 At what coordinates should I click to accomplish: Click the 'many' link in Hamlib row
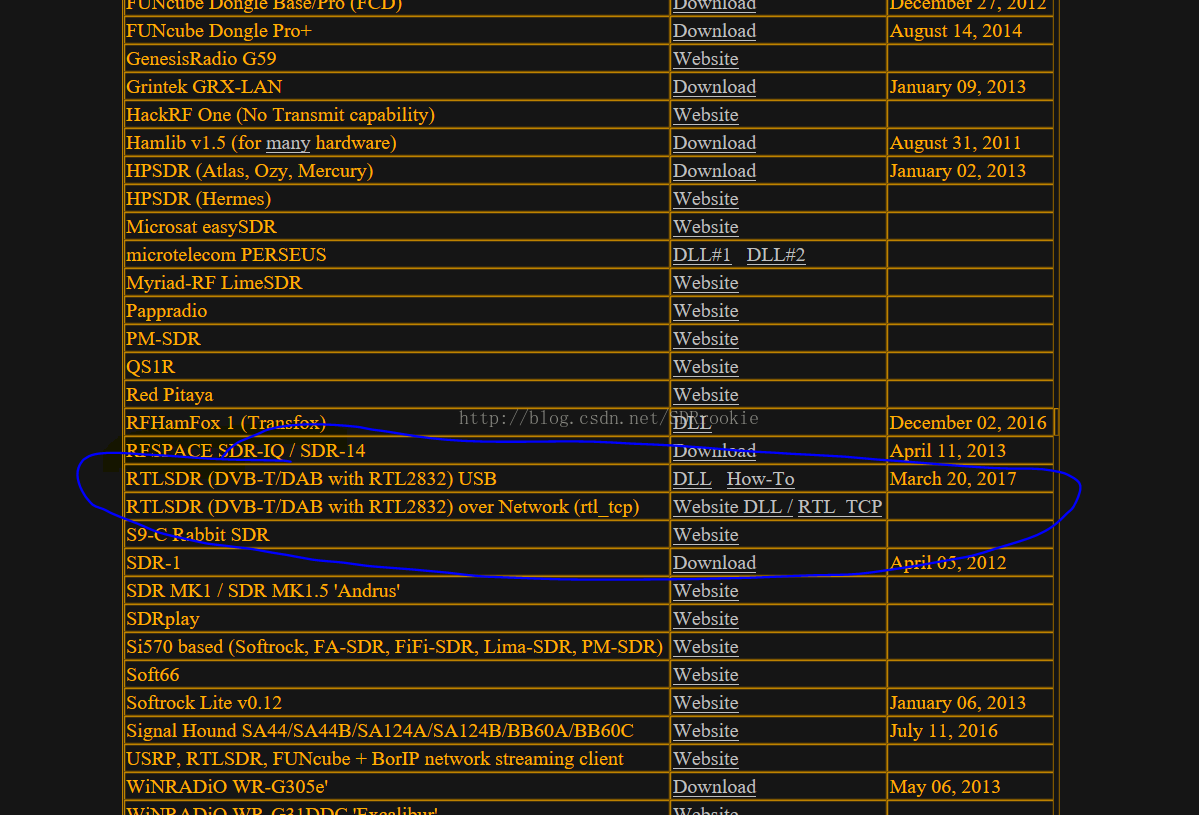click(288, 143)
